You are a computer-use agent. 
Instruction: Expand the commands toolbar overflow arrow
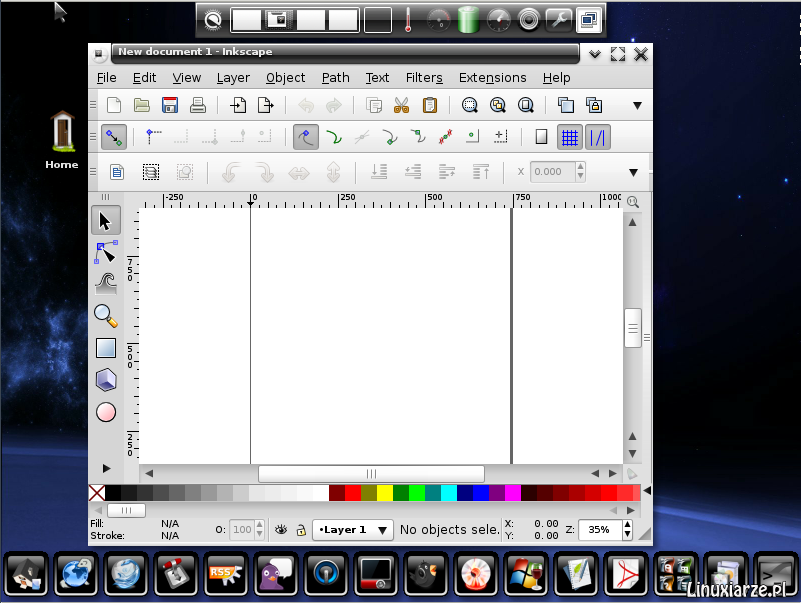coord(637,104)
